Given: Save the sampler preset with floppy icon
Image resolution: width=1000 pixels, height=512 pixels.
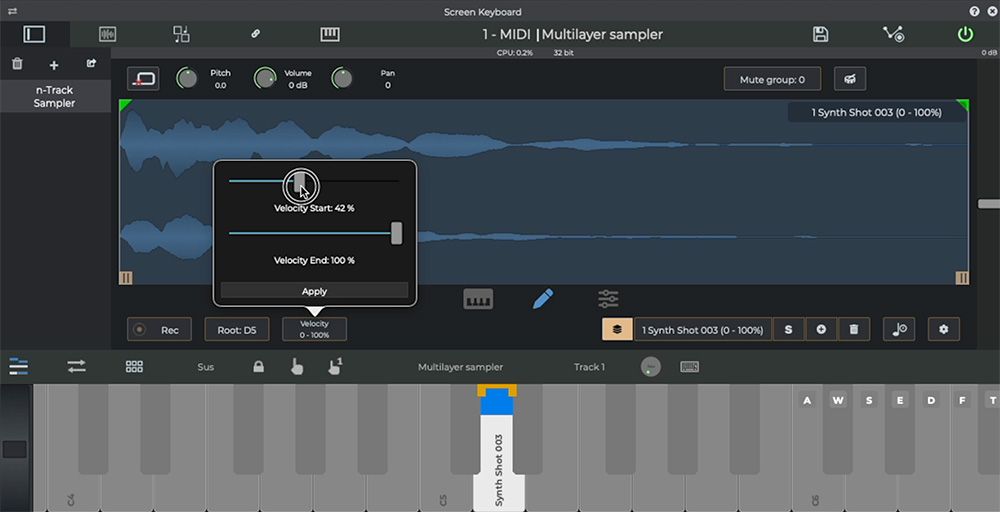Looking at the screenshot, I should tap(821, 34).
